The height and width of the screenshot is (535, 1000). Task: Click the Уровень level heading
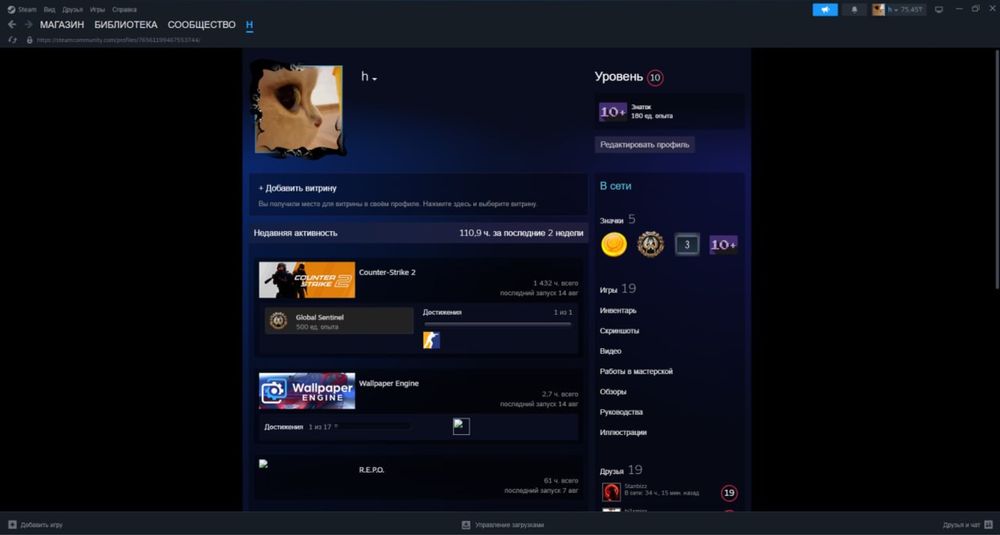[619, 77]
